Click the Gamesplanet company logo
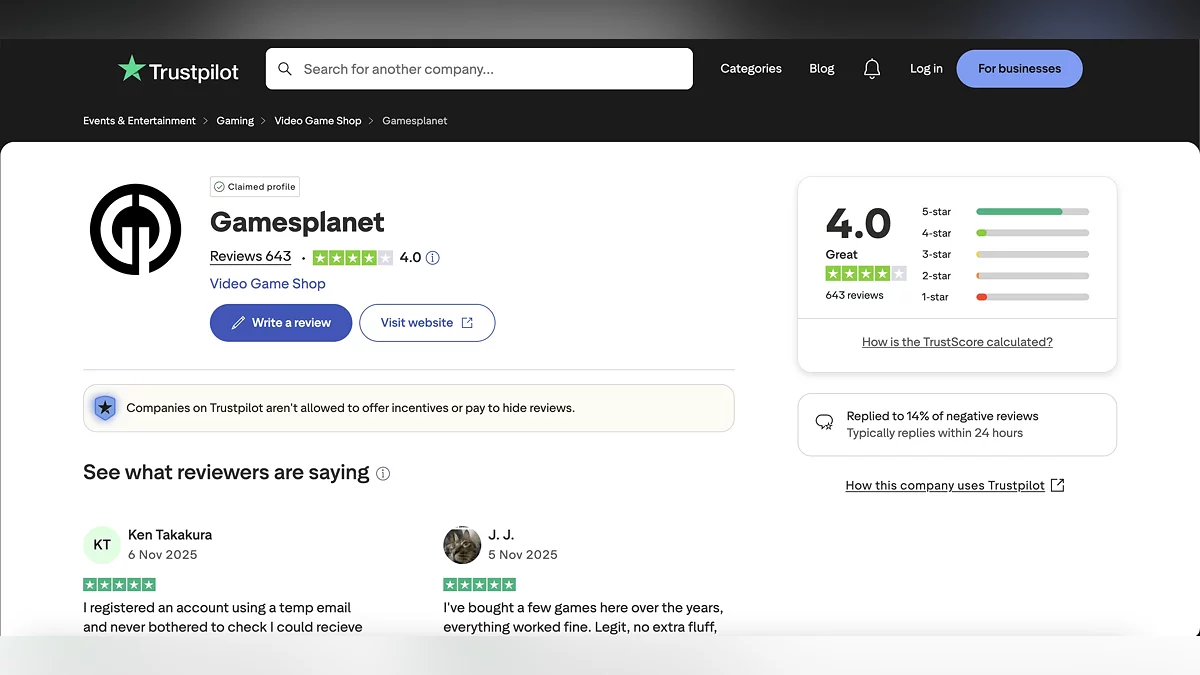This screenshot has width=1200, height=675. (x=136, y=229)
